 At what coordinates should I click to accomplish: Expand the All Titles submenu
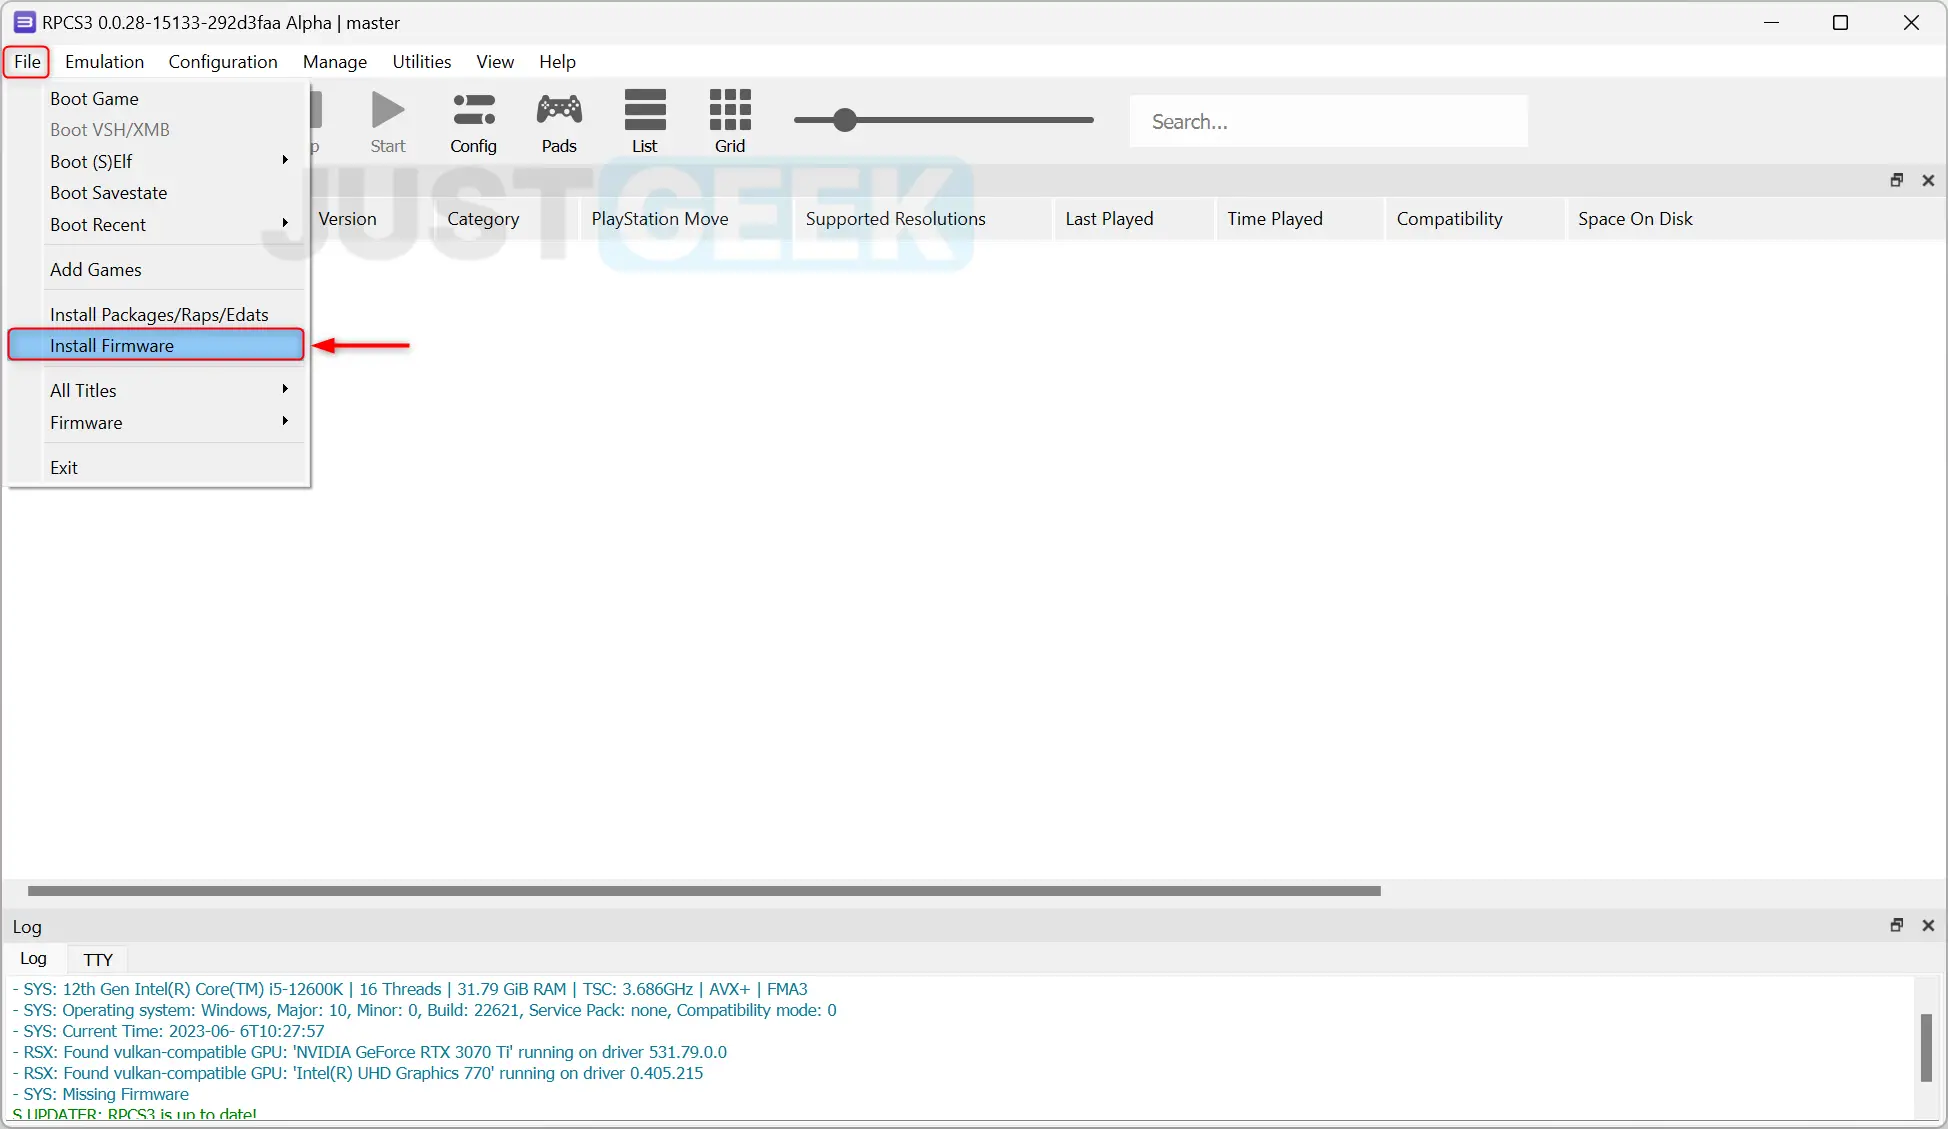point(156,391)
